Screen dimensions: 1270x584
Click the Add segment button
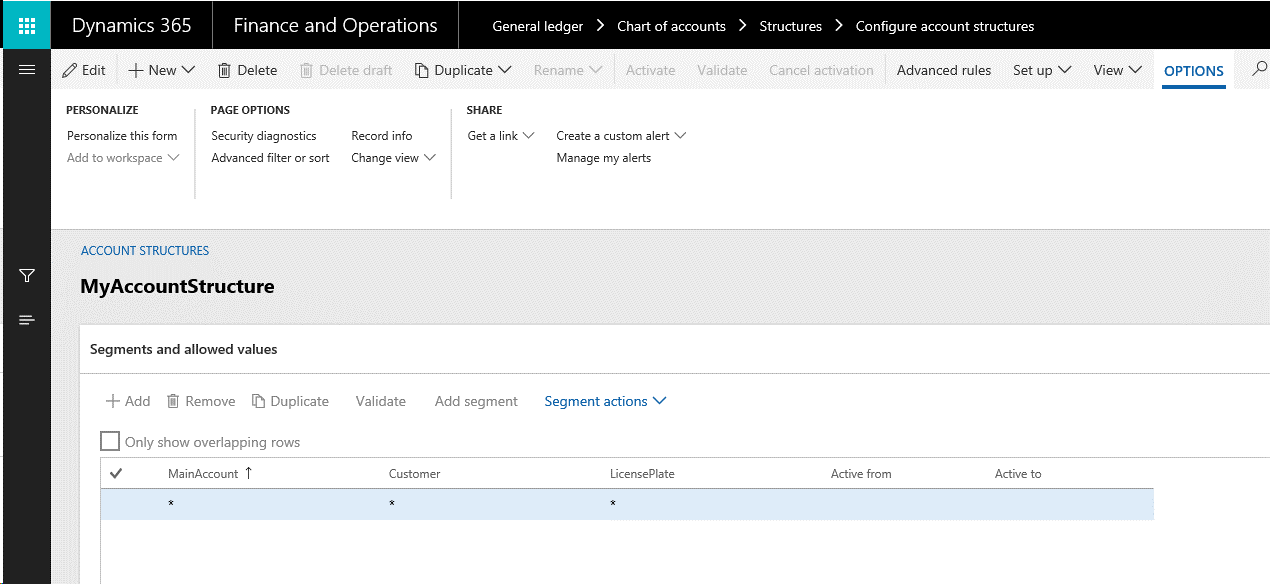coord(476,401)
